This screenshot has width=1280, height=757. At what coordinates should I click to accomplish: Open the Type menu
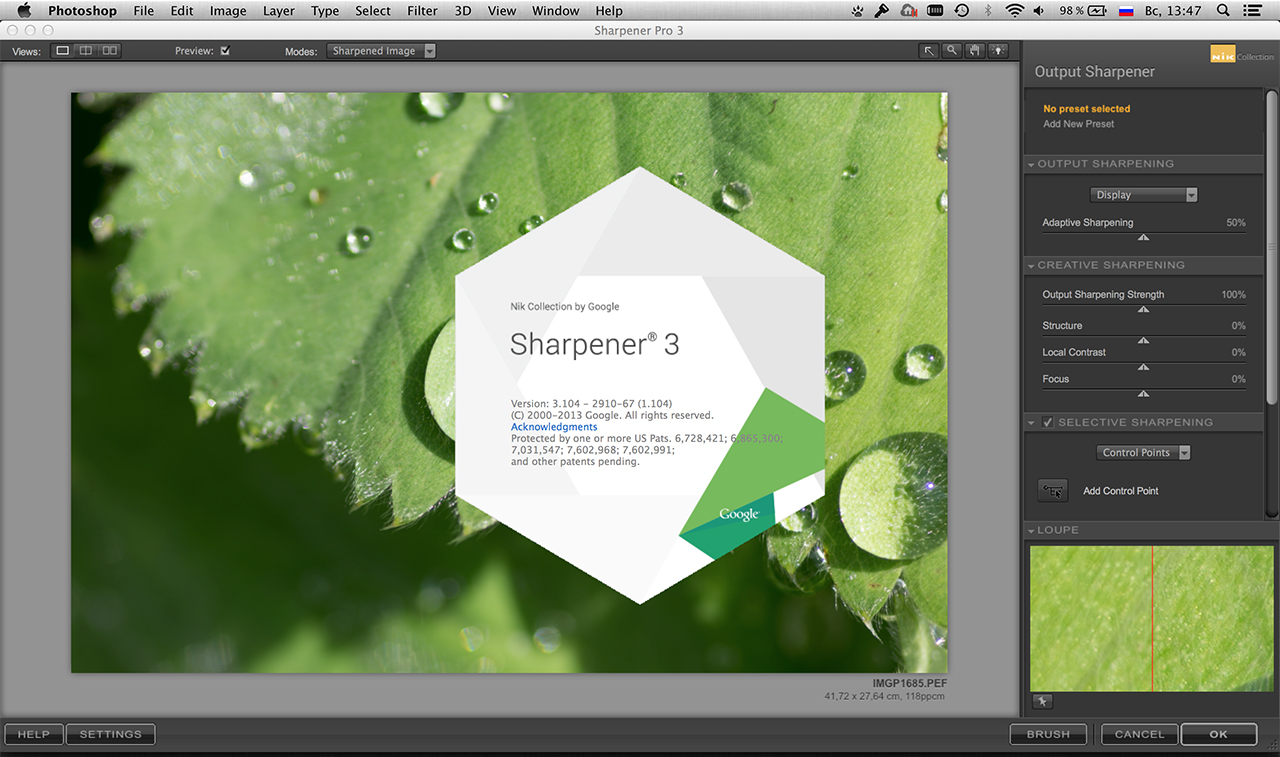click(x=325, y=11)
